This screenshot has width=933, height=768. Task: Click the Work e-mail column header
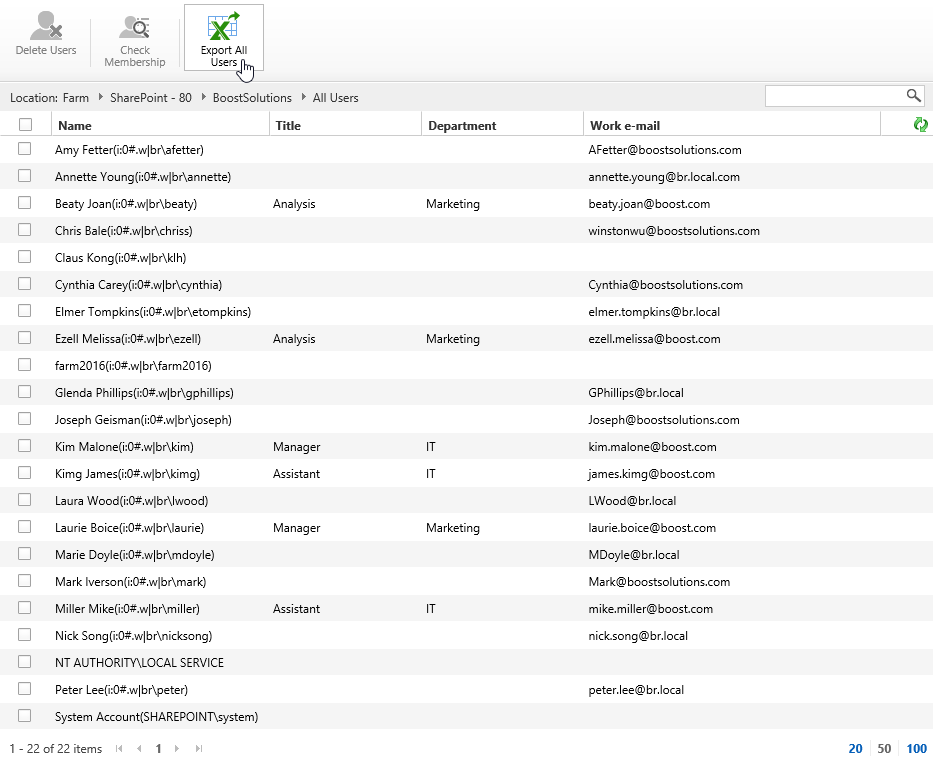click(625, 126)
